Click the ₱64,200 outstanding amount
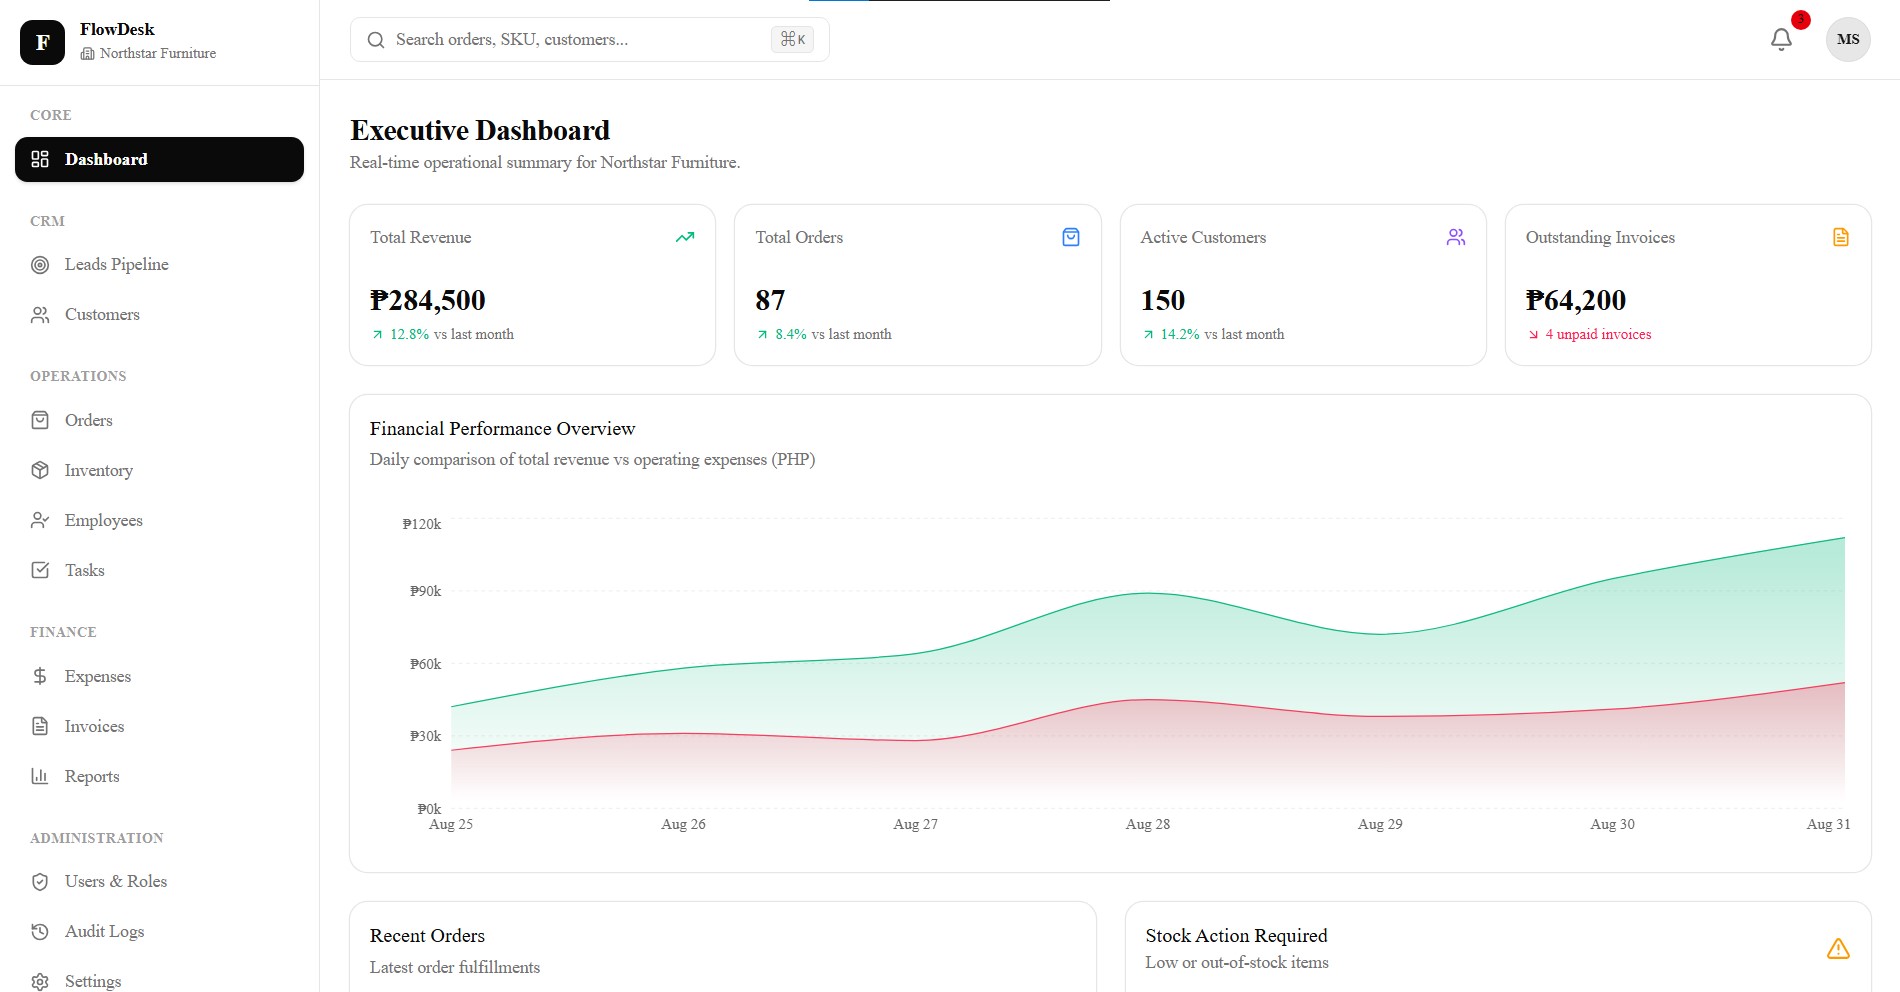 click(1576, 300)
